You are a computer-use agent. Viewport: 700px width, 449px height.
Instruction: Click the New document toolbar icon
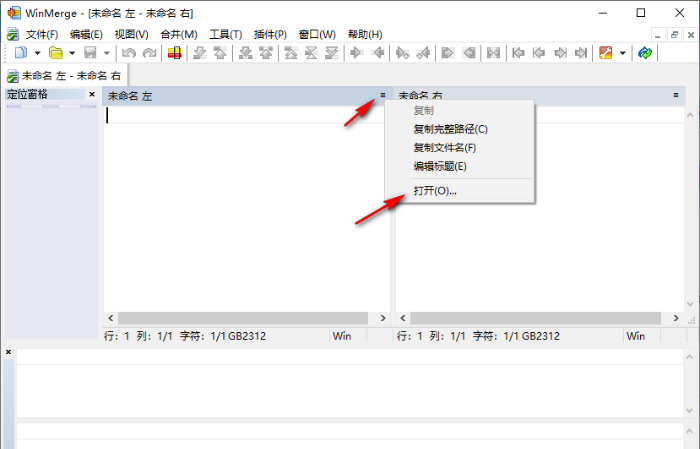[x=21, y=53]
